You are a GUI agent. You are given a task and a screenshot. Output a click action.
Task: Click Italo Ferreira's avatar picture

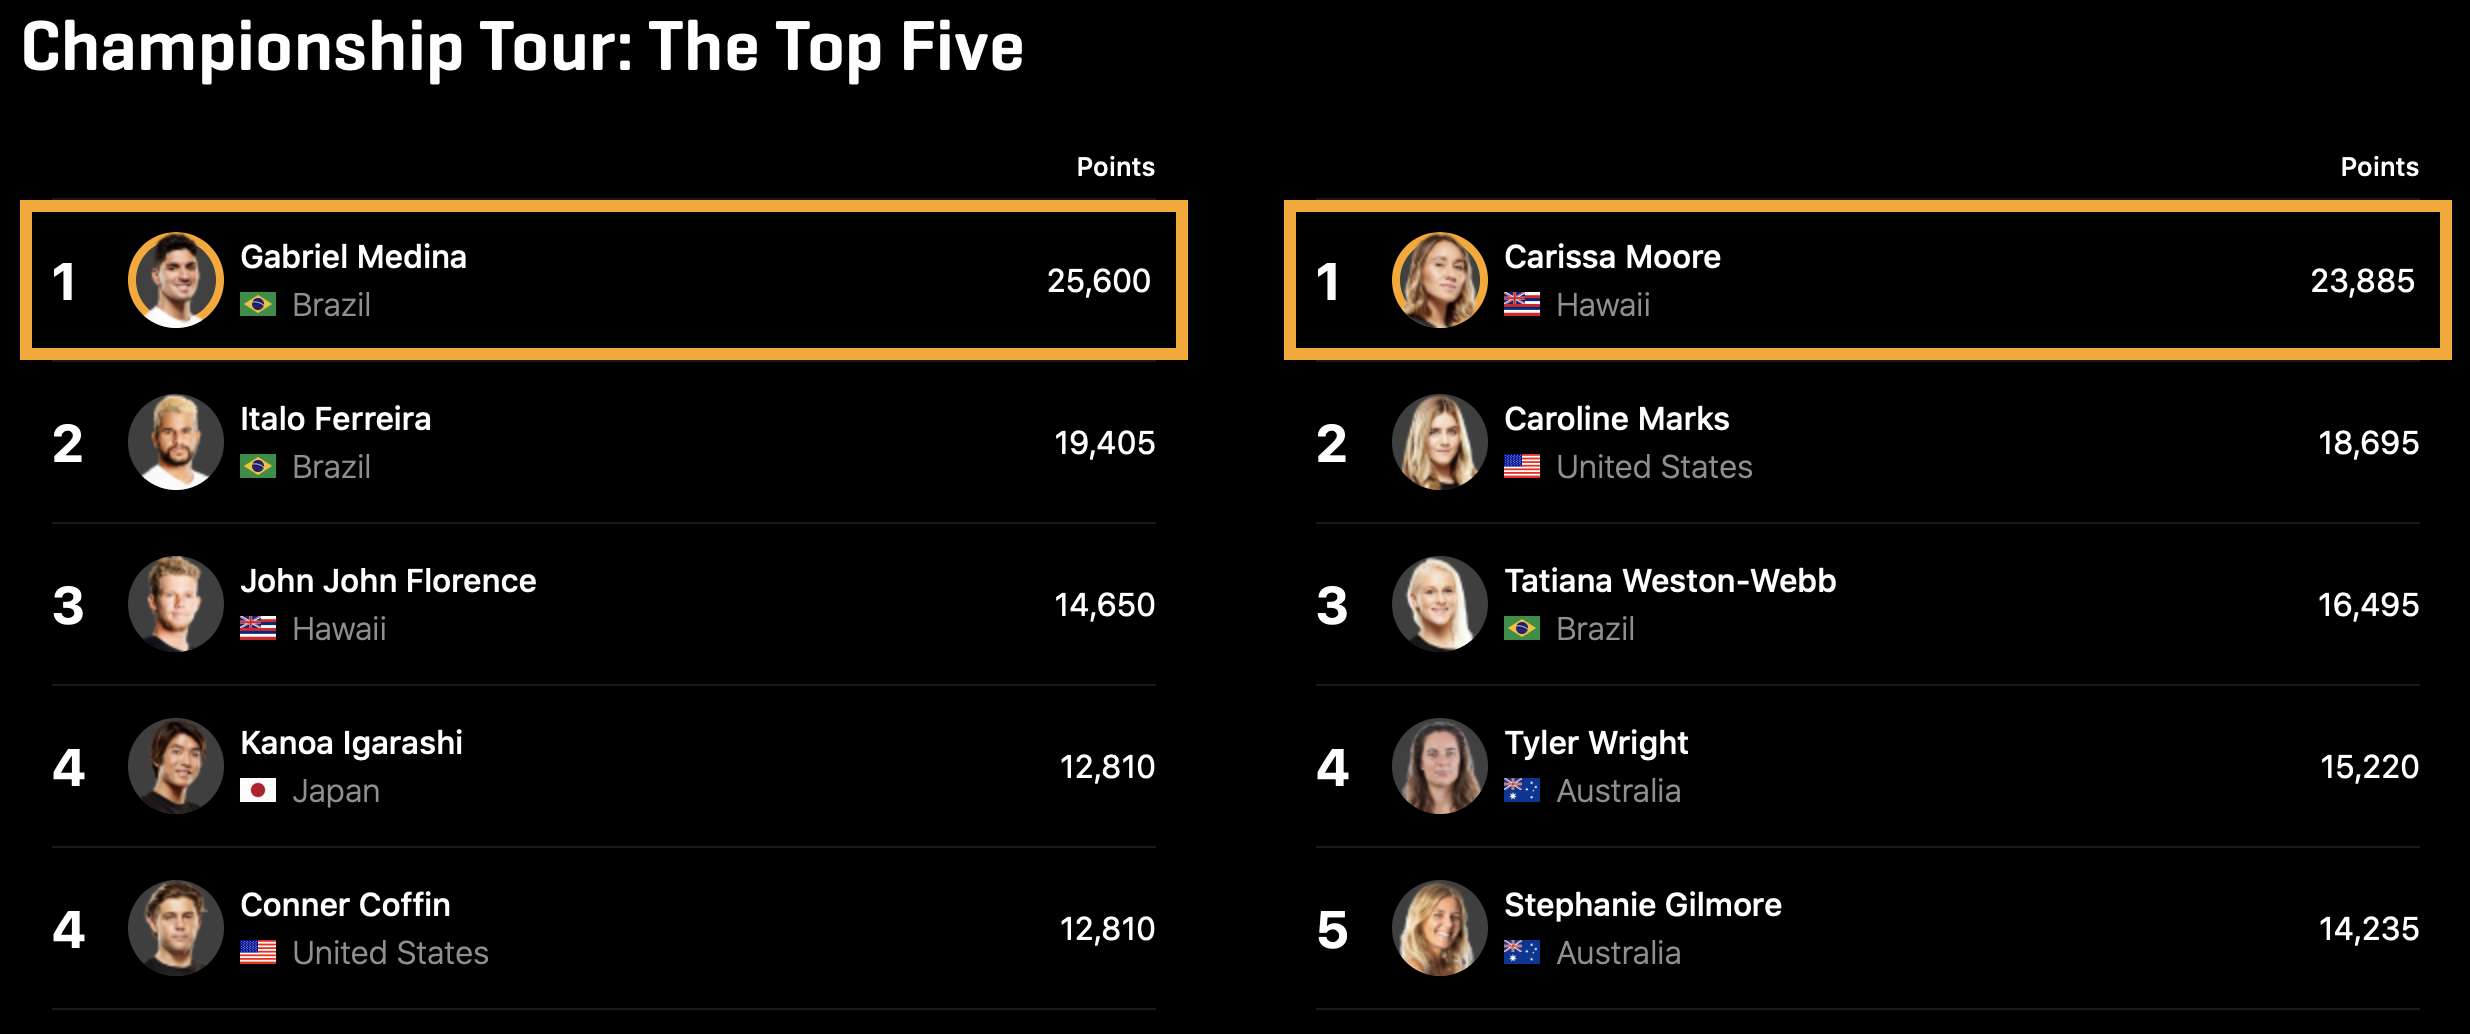176,442
